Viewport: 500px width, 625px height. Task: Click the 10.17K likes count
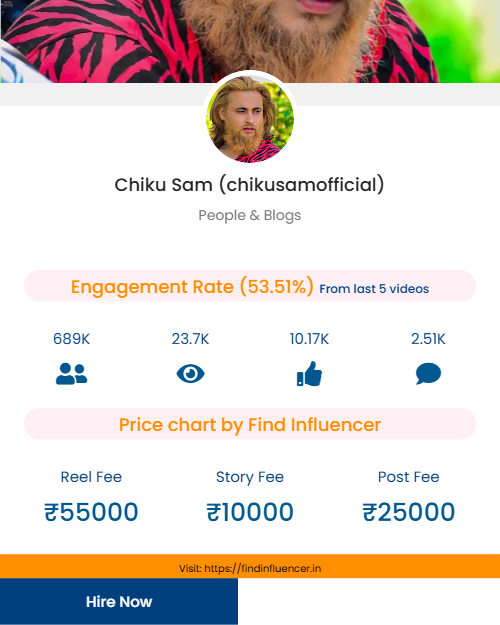coord(309,339)
